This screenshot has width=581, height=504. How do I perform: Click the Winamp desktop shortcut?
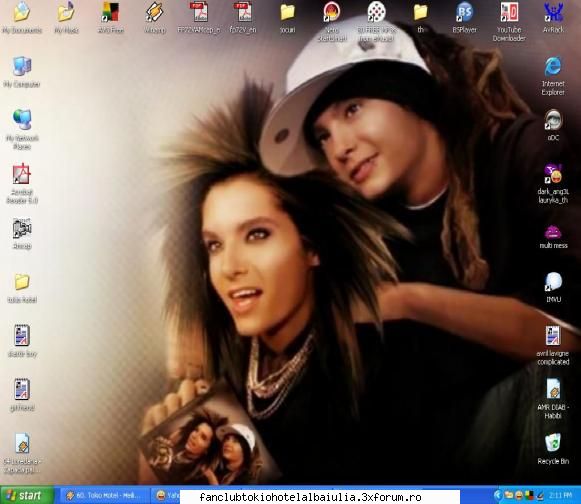point(154,17)
